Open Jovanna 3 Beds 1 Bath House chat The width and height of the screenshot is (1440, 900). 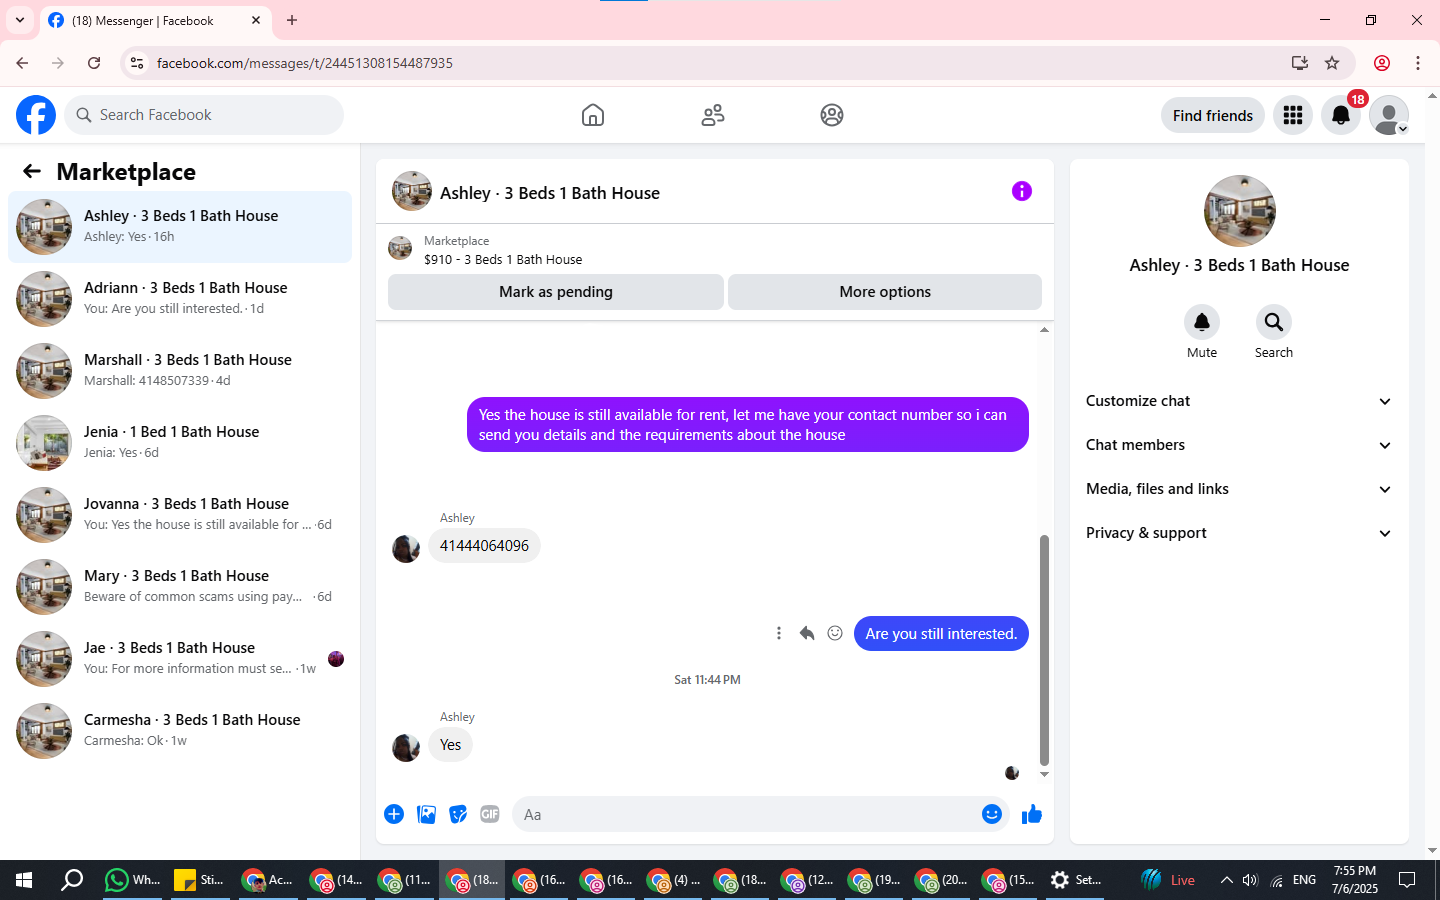[180, 515]
